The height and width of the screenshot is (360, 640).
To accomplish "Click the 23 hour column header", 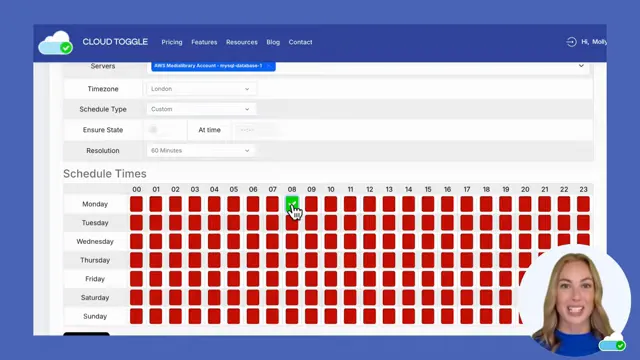I will tap(583, 189).
